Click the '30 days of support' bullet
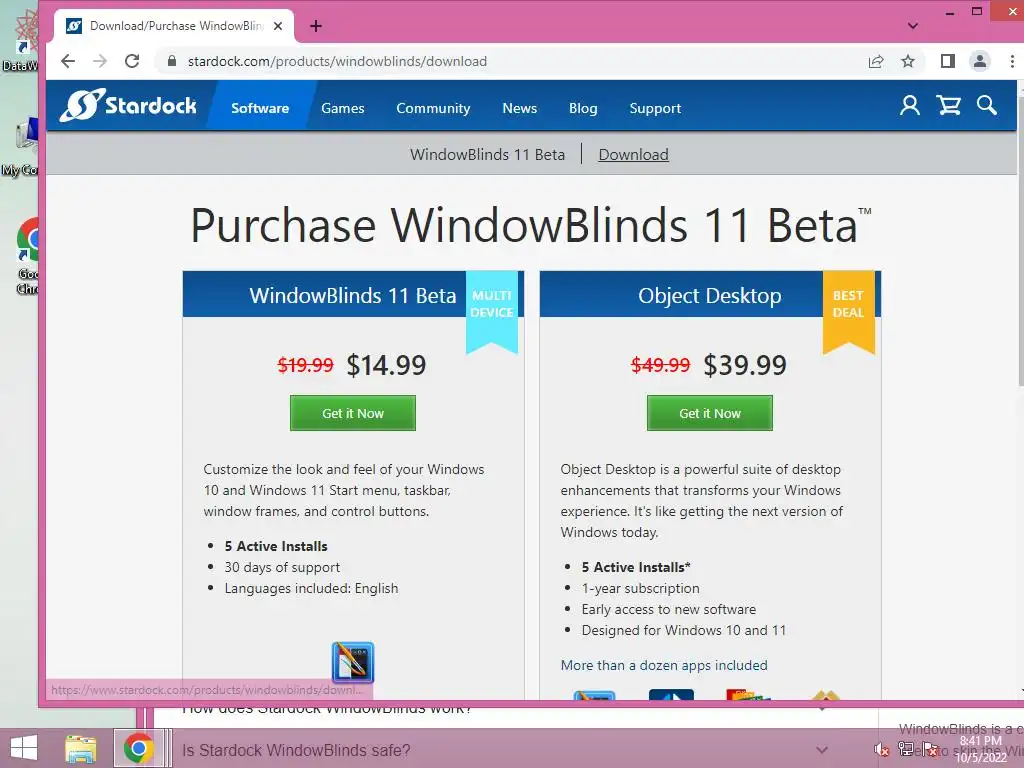 (282, 567)
